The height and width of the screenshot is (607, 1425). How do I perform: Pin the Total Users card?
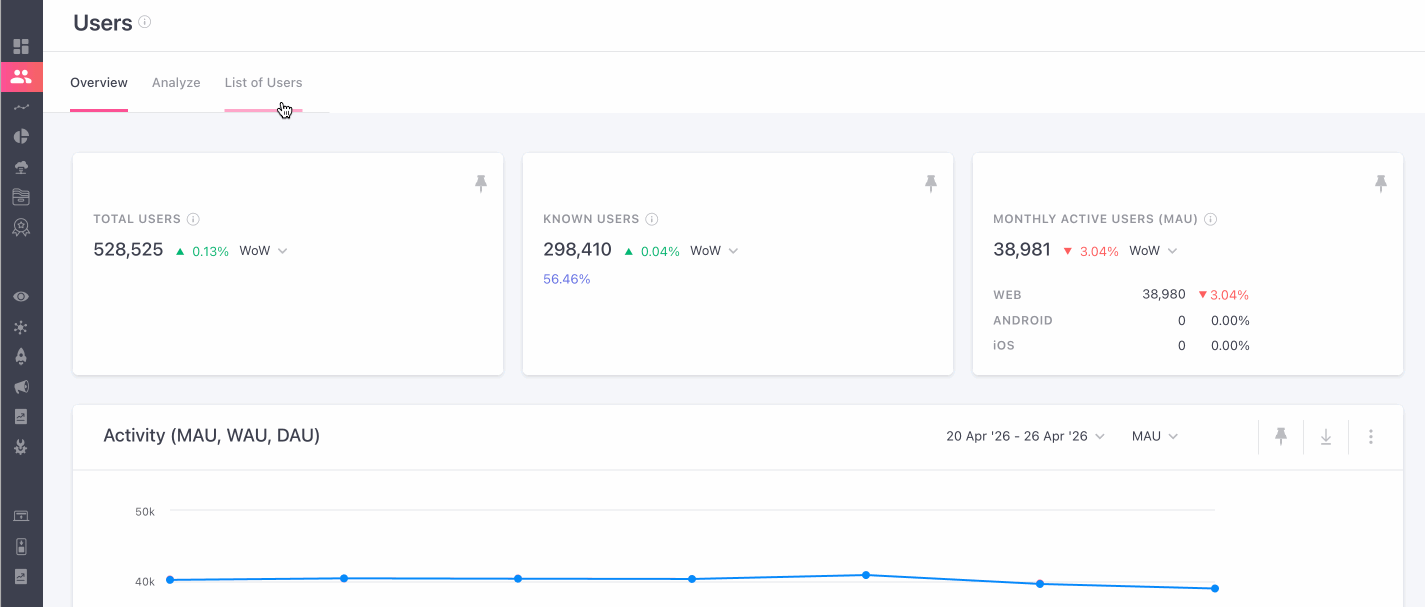click(x=481, y=183)
